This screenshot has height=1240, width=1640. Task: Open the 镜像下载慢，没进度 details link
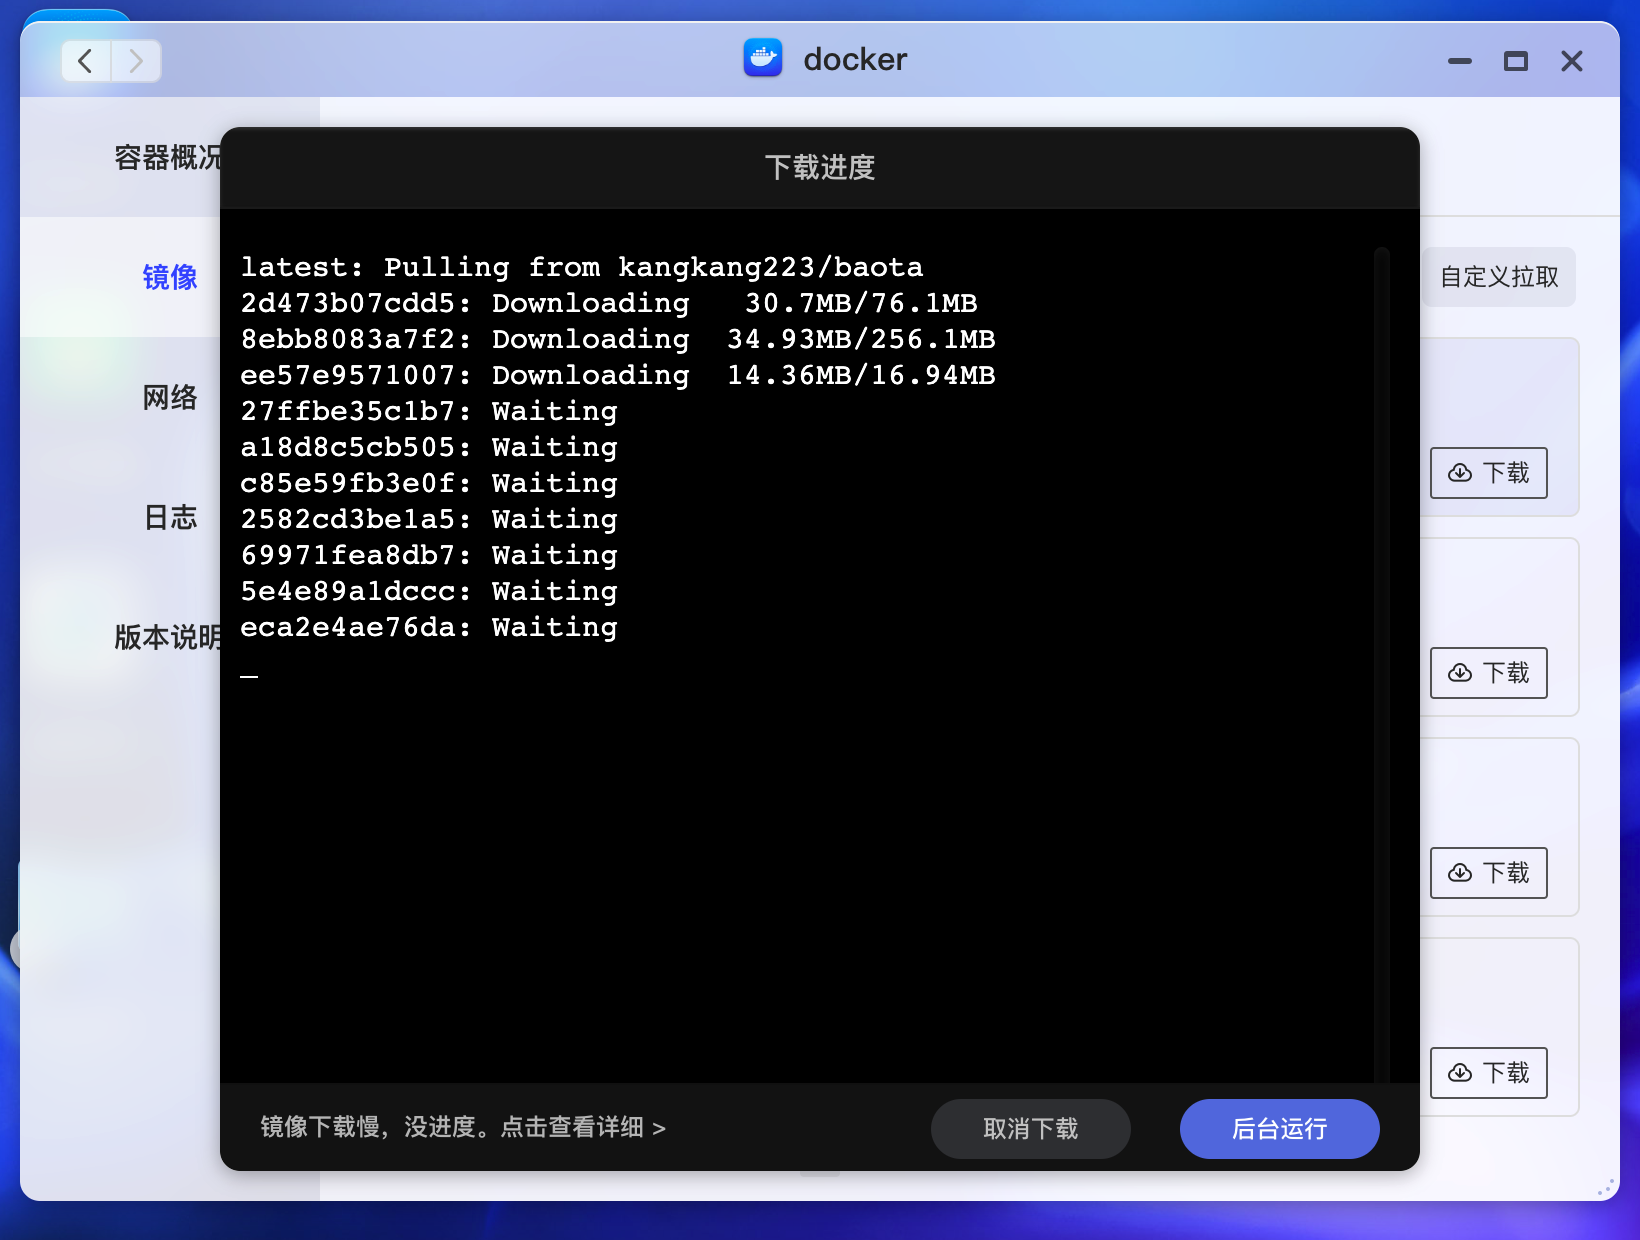[463, 1128]
